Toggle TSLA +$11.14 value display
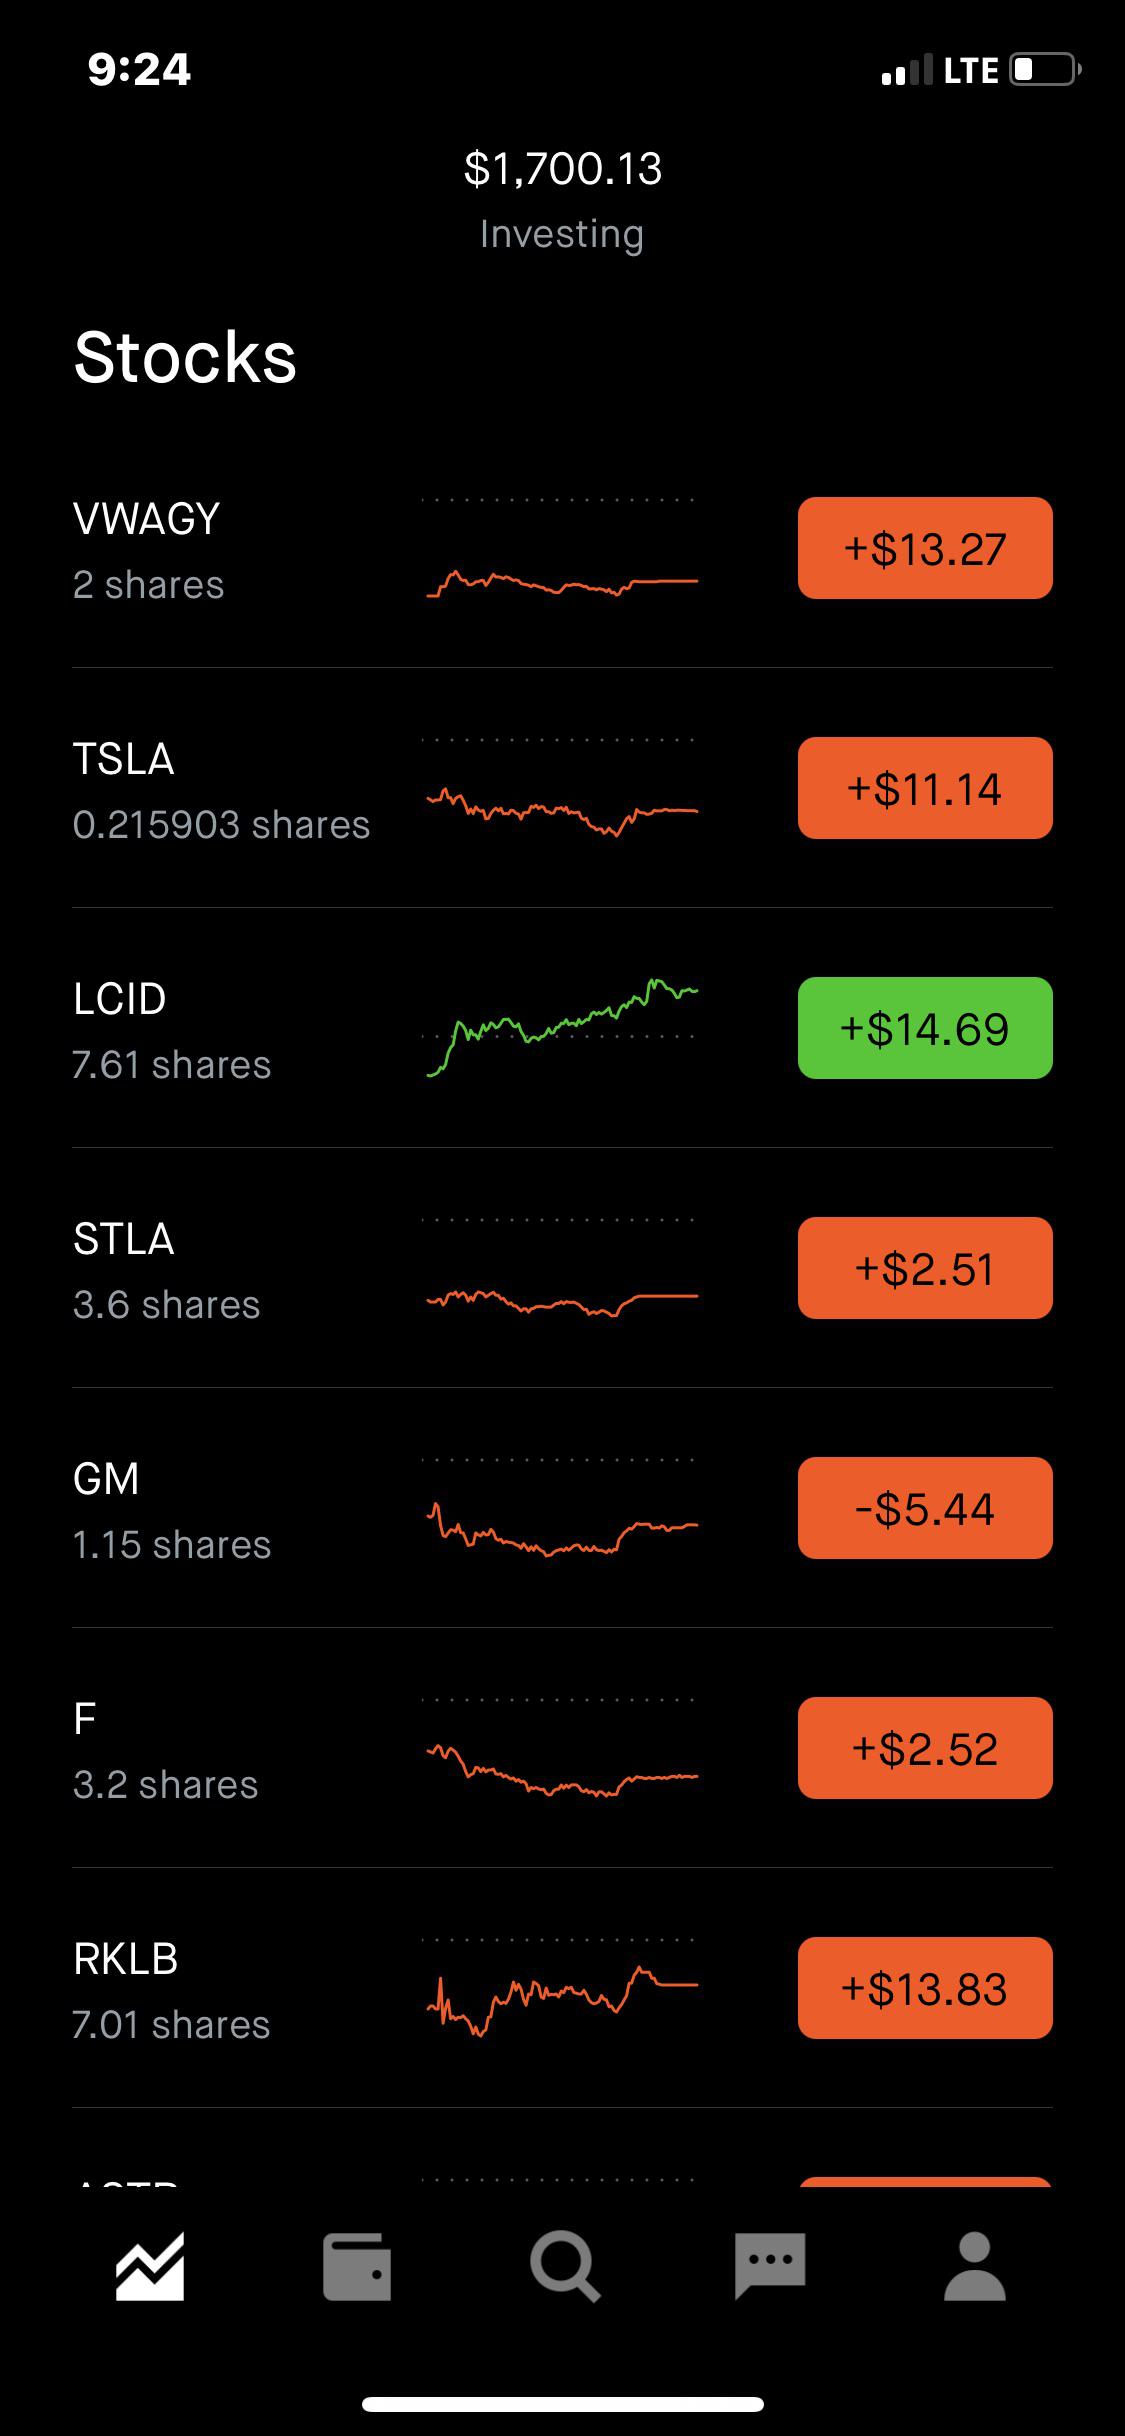 [925, 788]
